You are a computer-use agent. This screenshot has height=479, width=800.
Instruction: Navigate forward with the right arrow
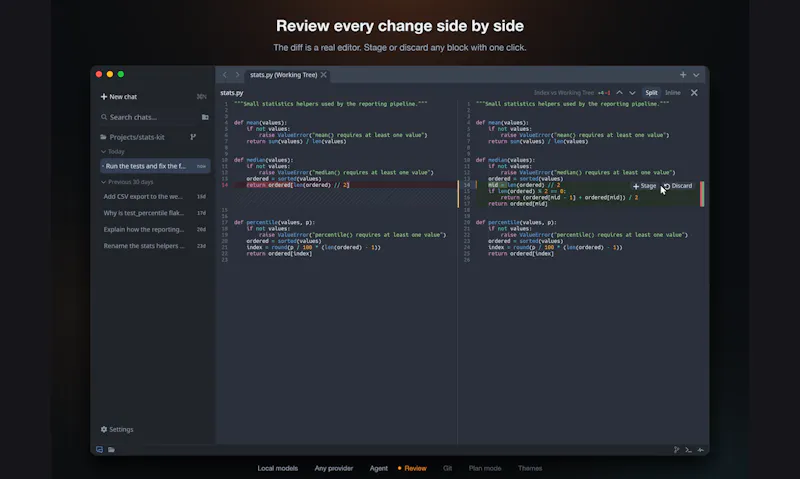tap(237, 74)
